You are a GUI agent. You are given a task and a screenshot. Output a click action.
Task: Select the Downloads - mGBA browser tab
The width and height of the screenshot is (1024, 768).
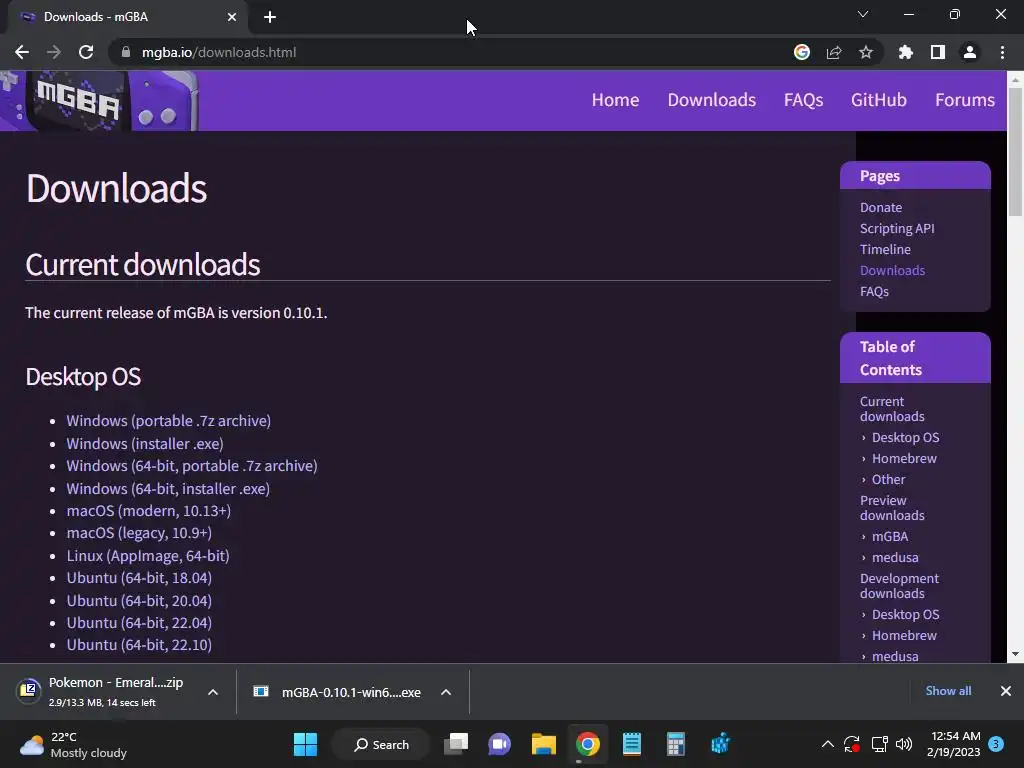(127, 17)
